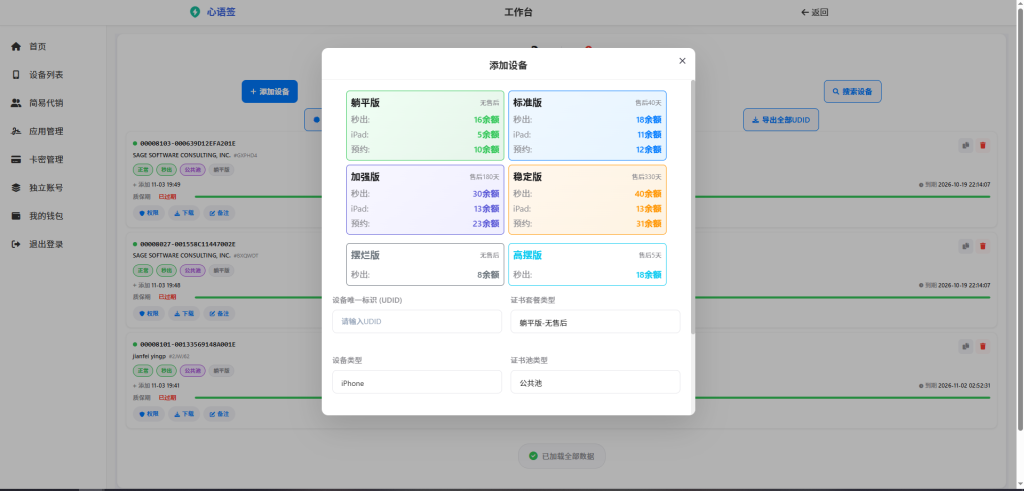Click 备注 for device 00008103-000639D12EFA201E
1024x491 pixels.
point(219,213)
